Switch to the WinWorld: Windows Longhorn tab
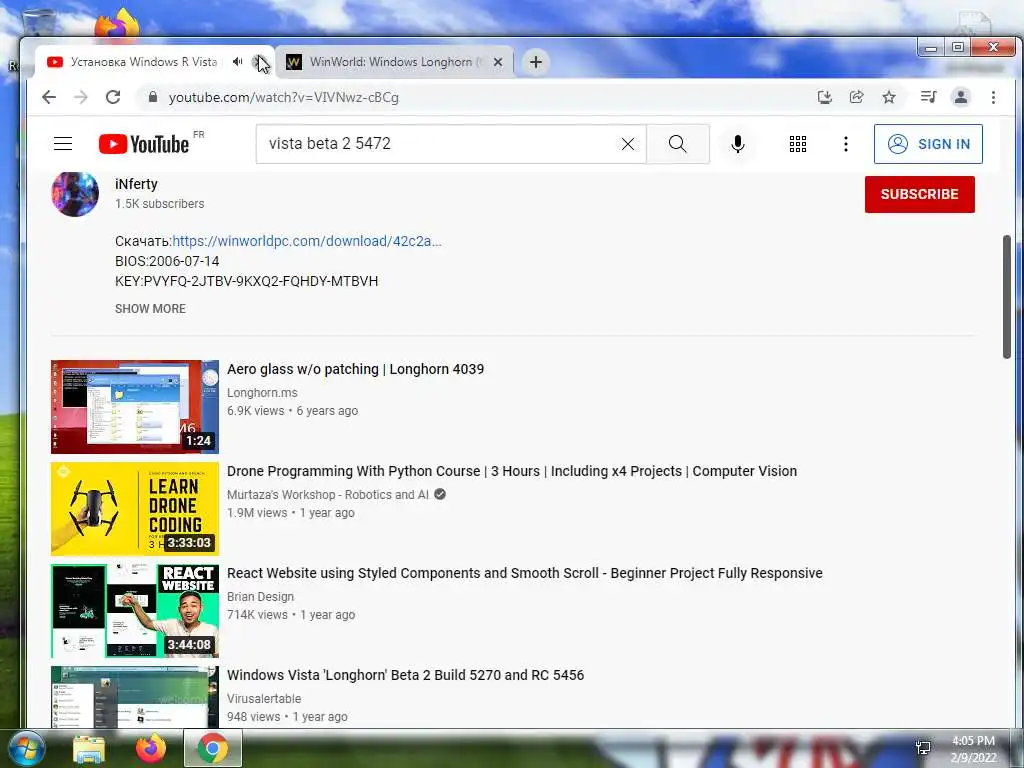Screen dimensions: 1024x768 (396, 62)
